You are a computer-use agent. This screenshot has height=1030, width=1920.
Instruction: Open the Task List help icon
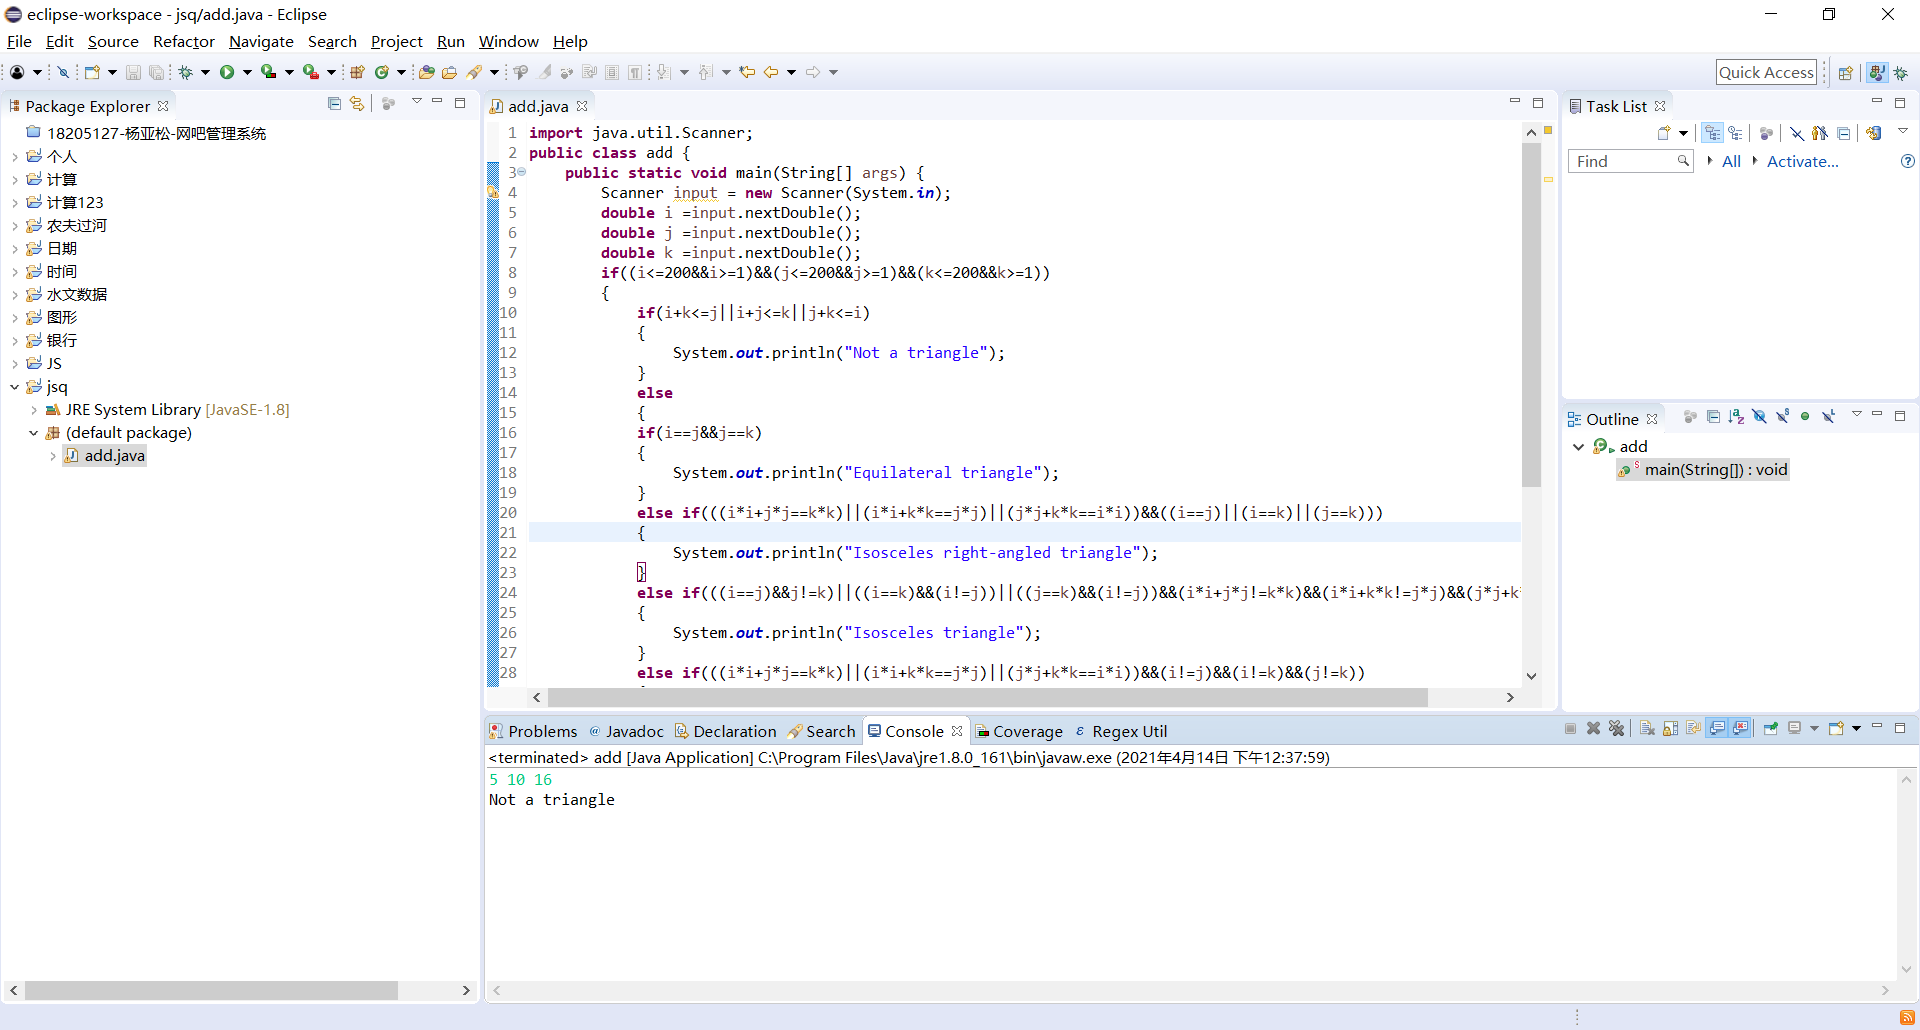[x=1907, y=161]
